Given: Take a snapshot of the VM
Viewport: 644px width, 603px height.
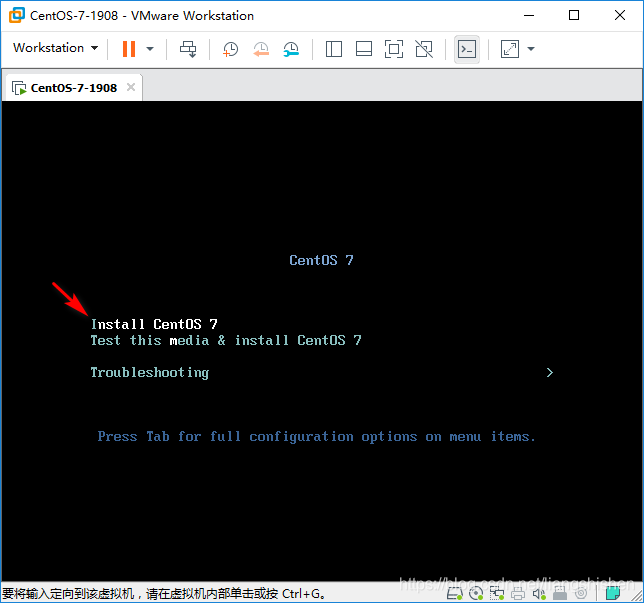Looking at the screenshot, I should click(x=230, y=49).
